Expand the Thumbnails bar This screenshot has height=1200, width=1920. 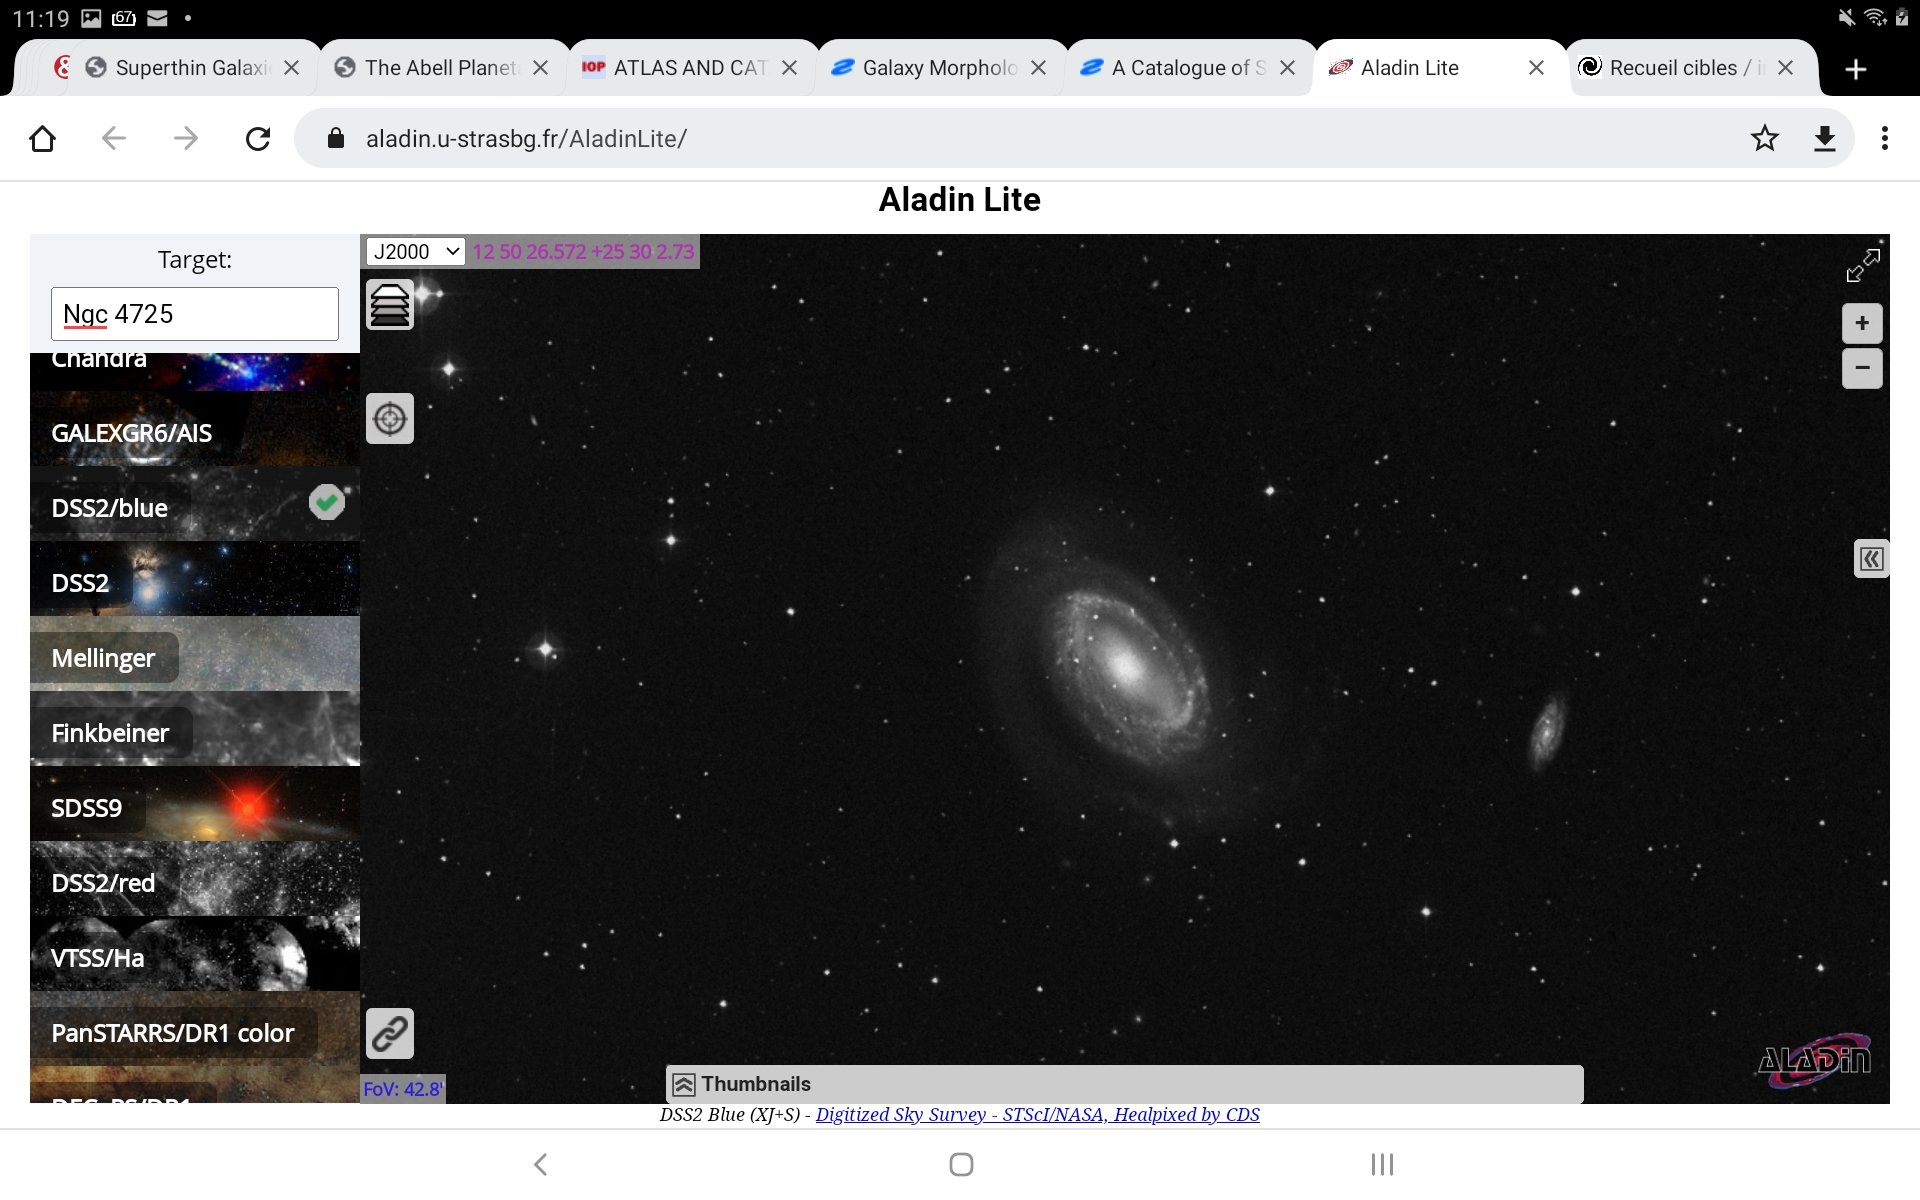1124,1084
